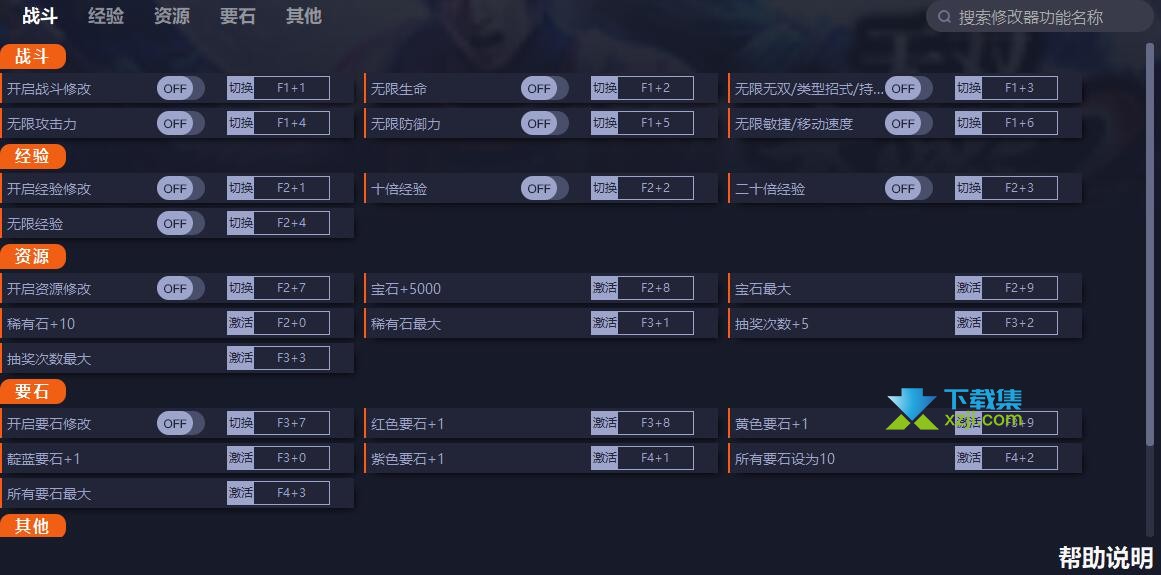Switch to the 经验 tab
Screen dimensions: 1161x575
point(106,16)
